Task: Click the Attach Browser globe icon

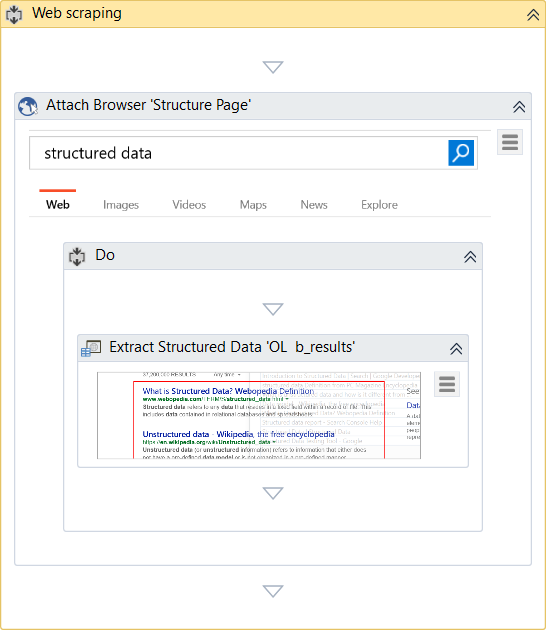Action: coord(28,106)
